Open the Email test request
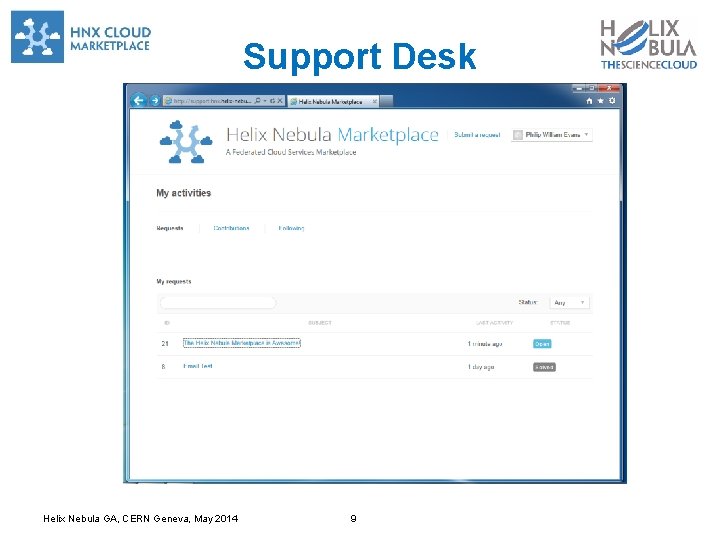Screen dimensions: 720x540 [x=198, y=366]
